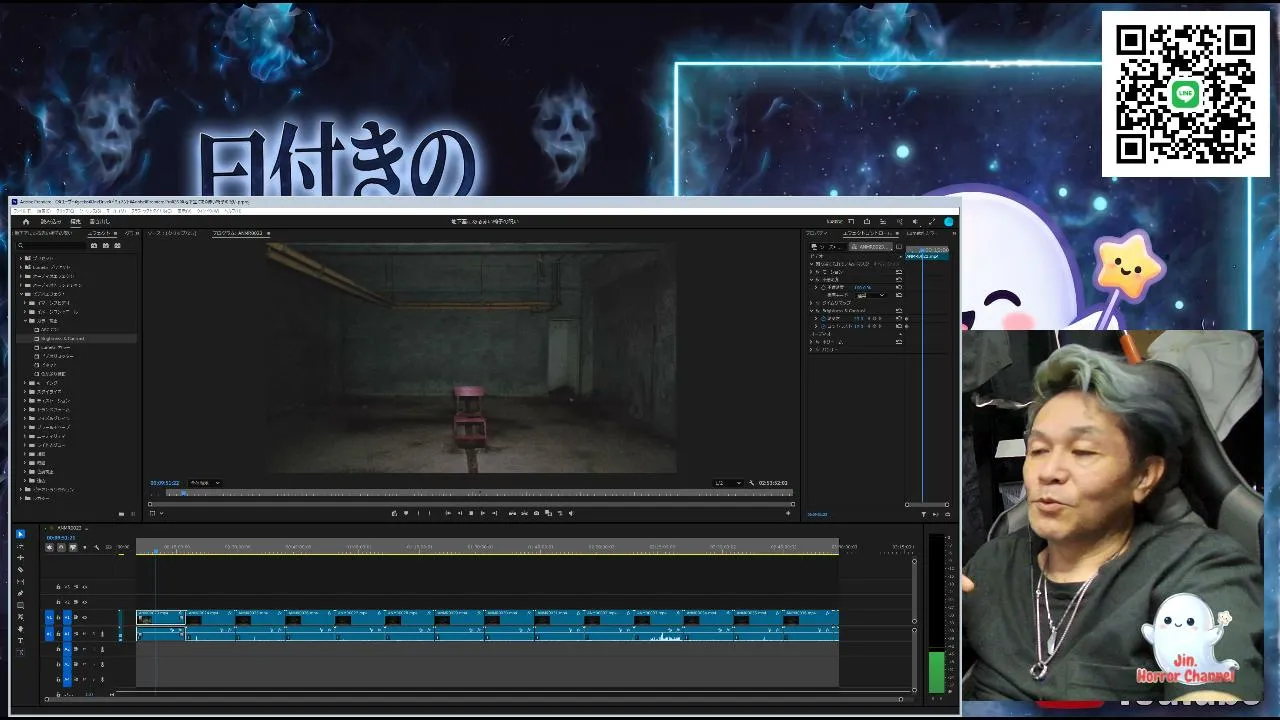
Task: Switch to the Export (書き出し) tab
Action: click(x=99, y=221)
